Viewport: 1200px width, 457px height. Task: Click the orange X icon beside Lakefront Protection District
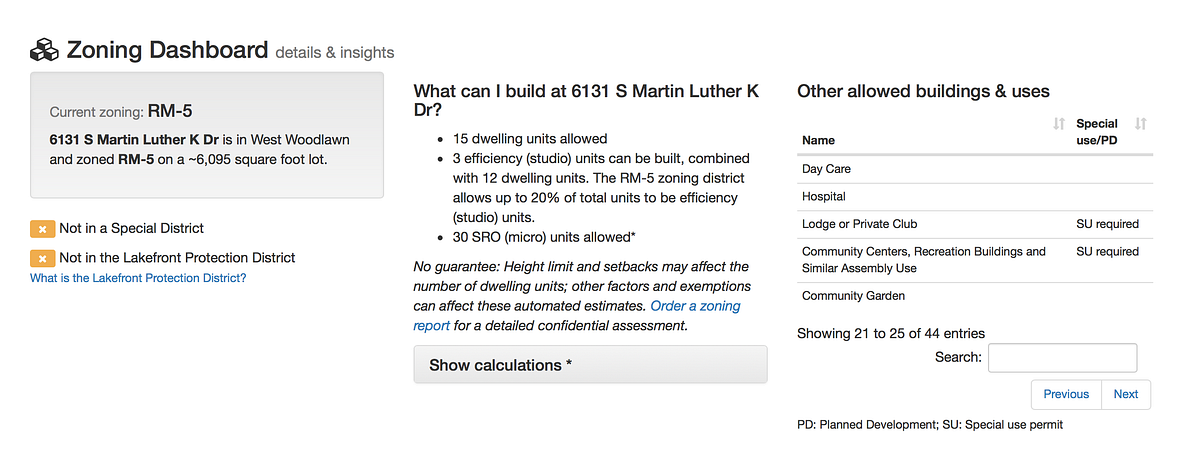42,258
